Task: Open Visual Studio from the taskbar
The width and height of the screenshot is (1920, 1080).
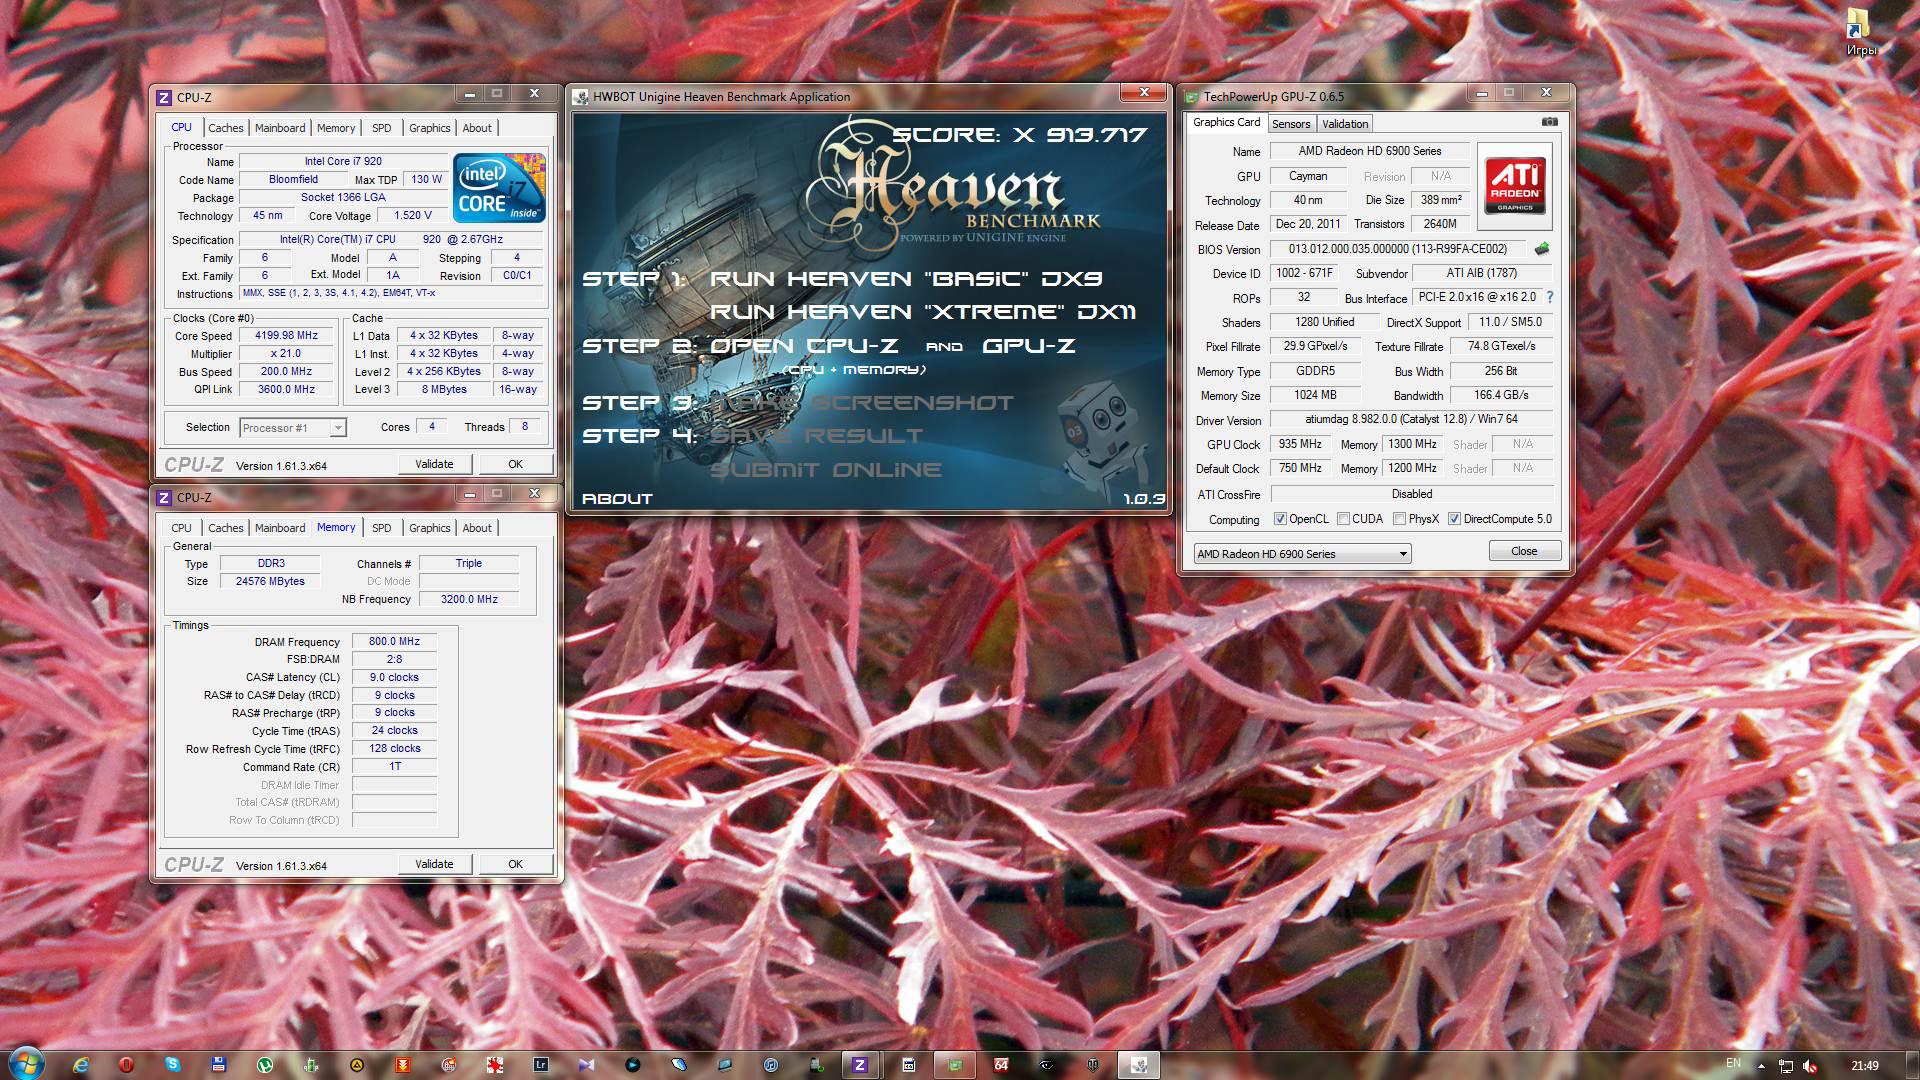Action: point(587,1065)
